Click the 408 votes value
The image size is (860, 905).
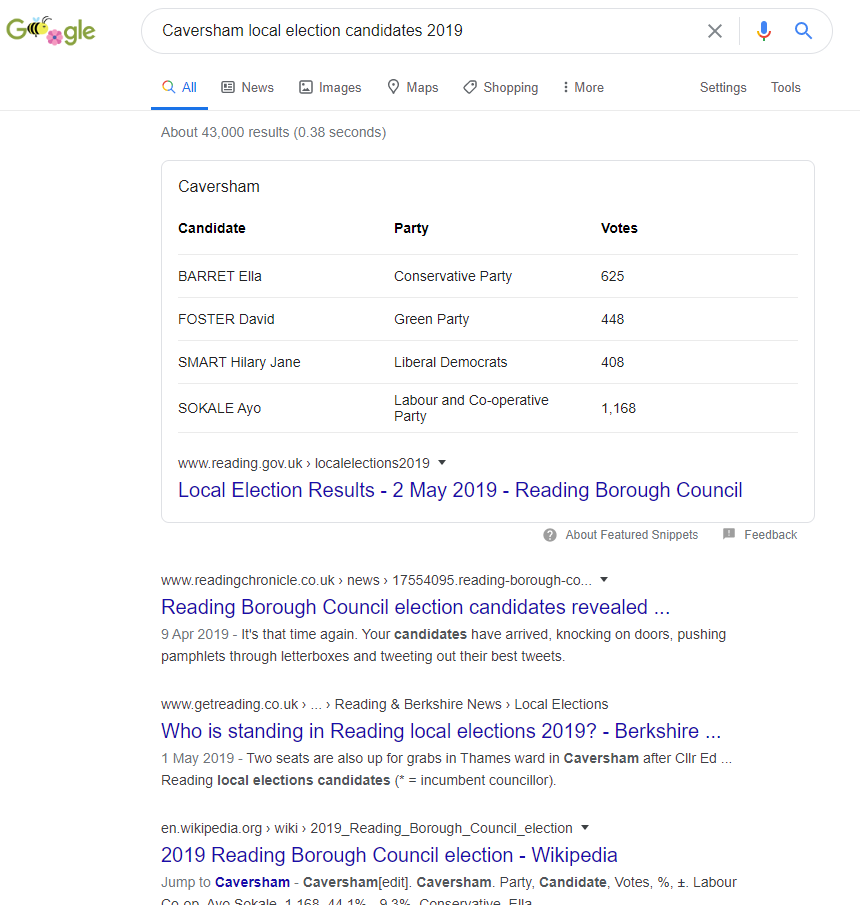(612, 362)
